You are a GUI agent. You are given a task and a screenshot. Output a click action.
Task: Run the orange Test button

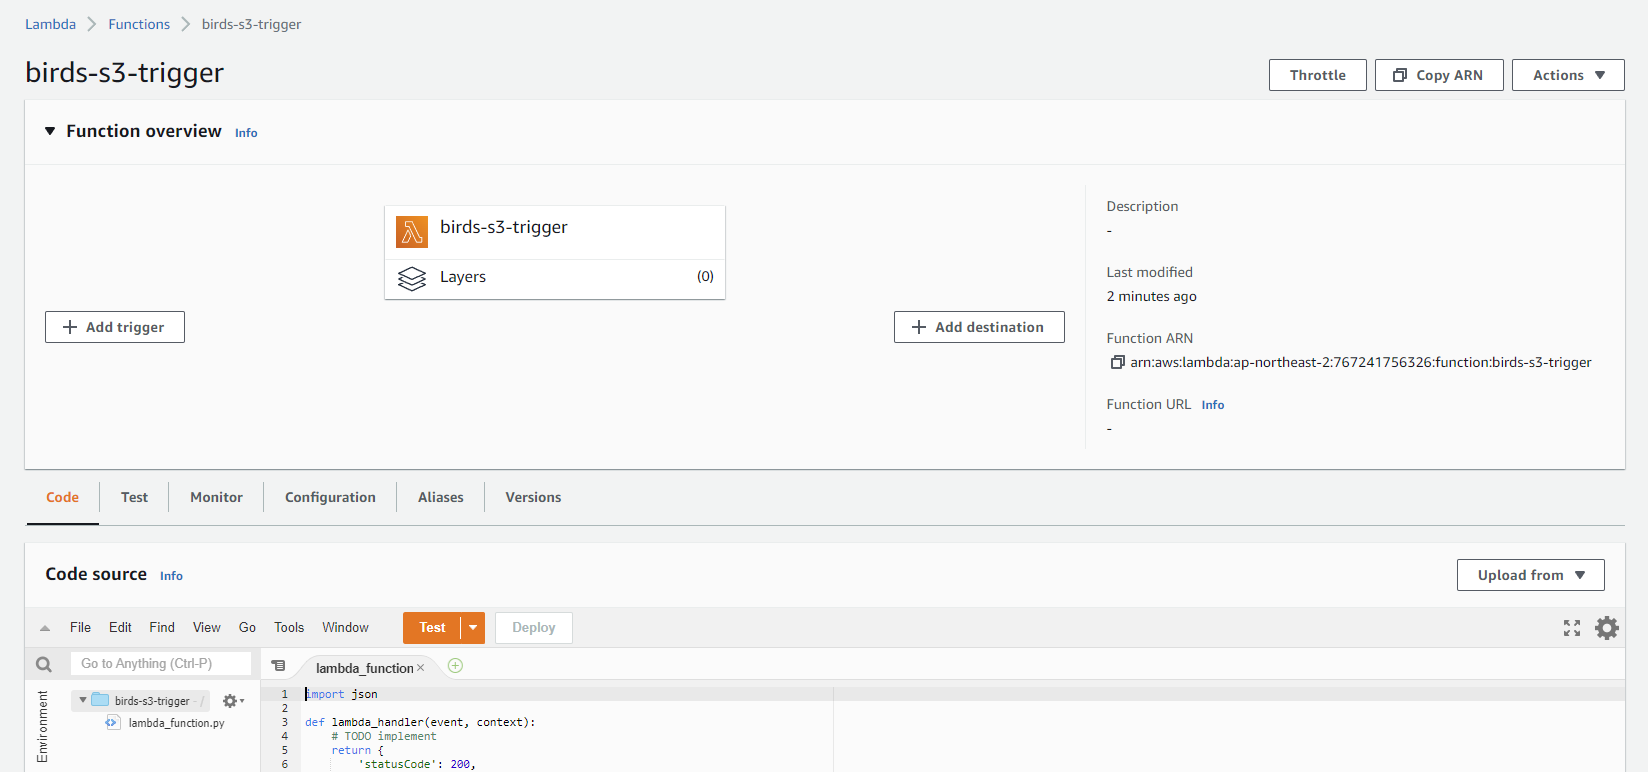tap(432, 628)
